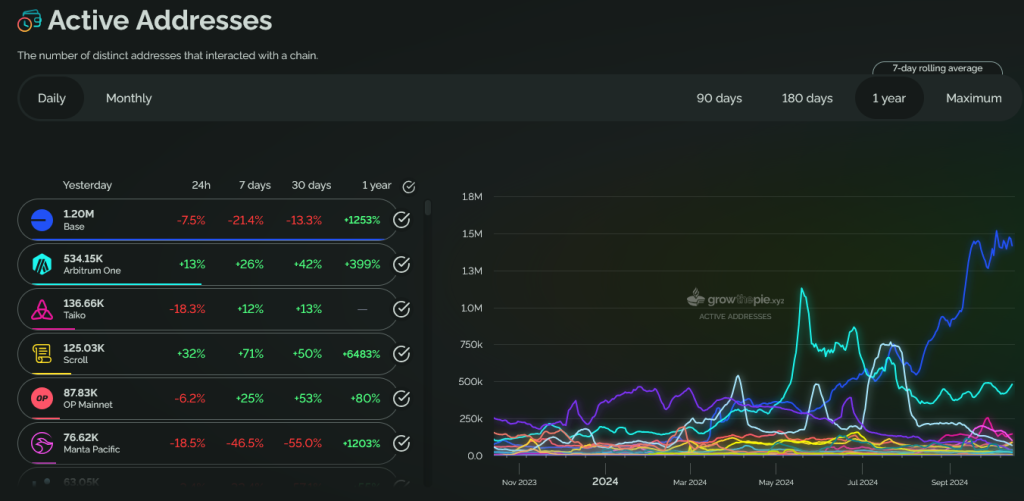Viewport: 1024px width, 501px height.
Task: Select the 180 days timeframe
Action: (x=807, y=98)
